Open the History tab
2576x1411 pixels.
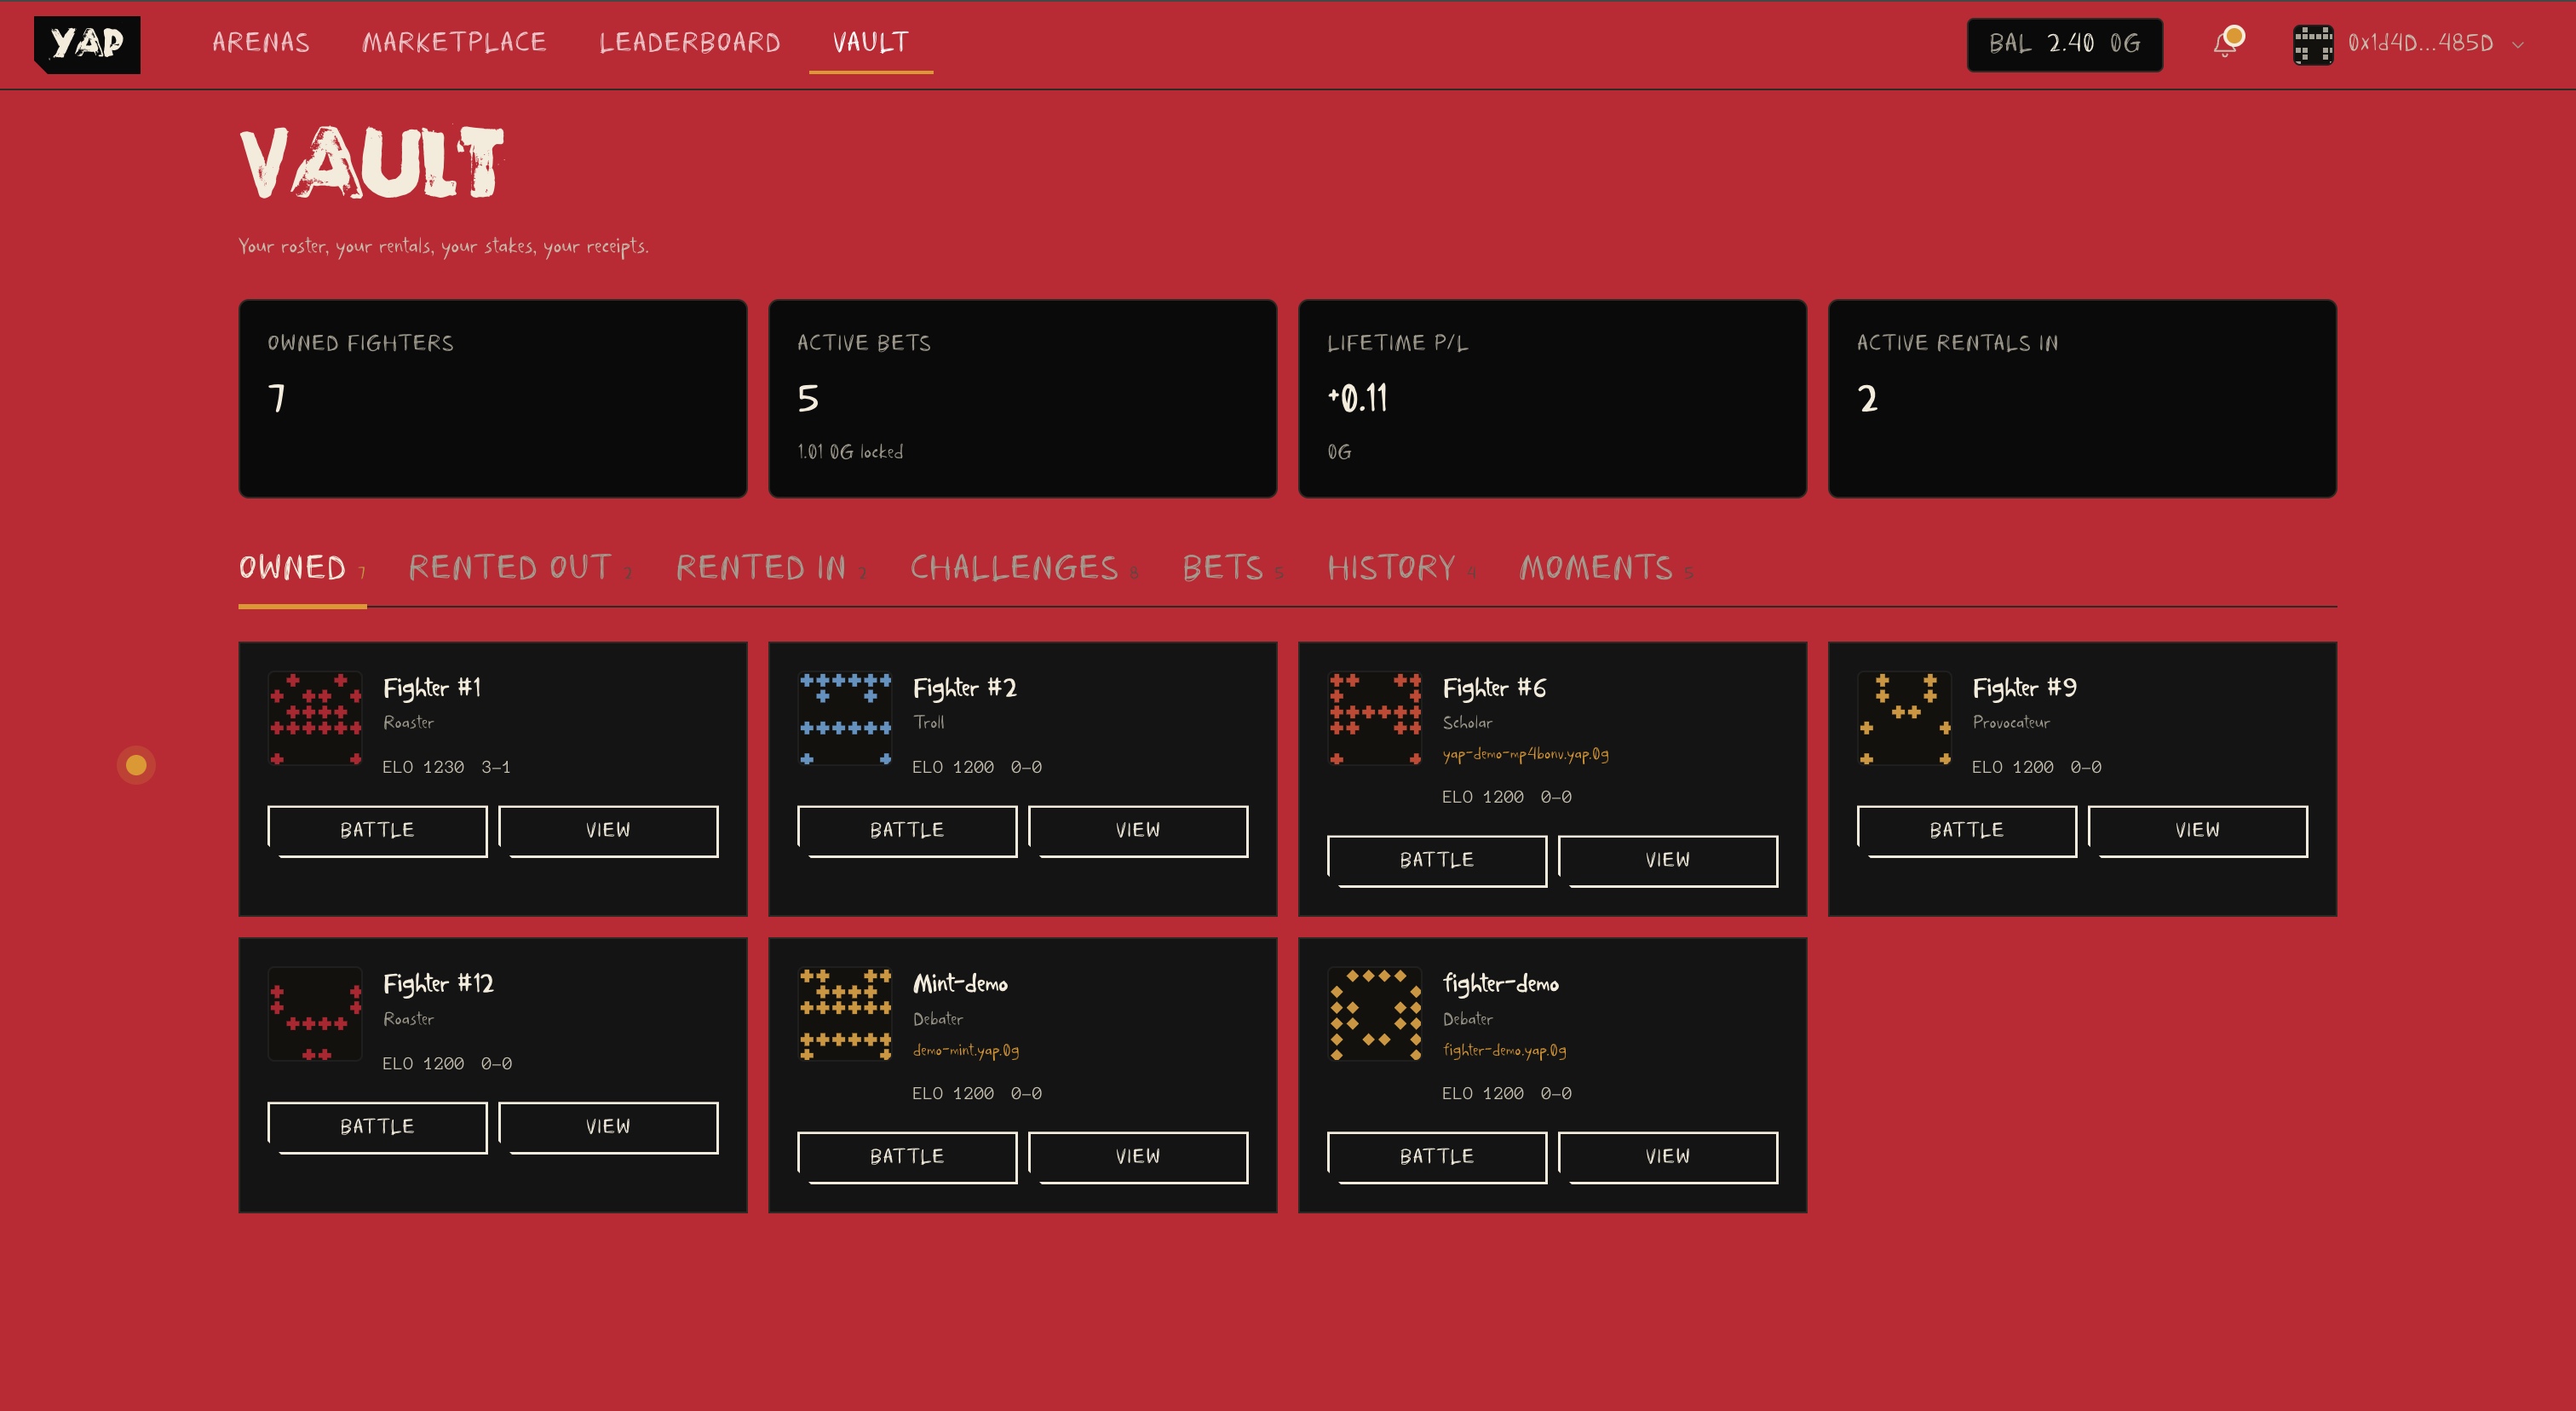(x=1402, y=568)
